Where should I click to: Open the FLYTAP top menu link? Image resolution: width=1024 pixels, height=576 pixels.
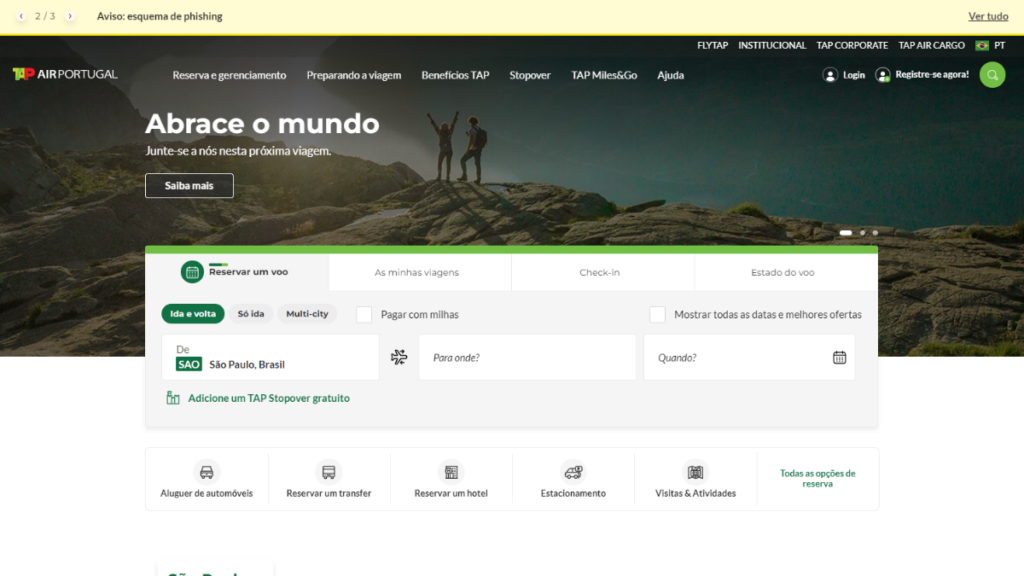[712, 46]
